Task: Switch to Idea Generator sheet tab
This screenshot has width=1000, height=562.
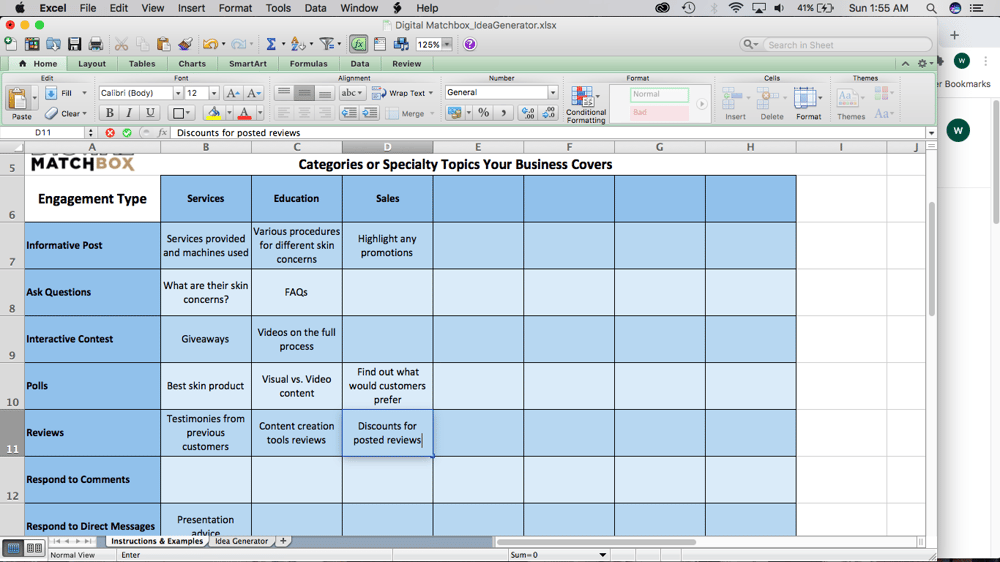Action: point(241,541)
